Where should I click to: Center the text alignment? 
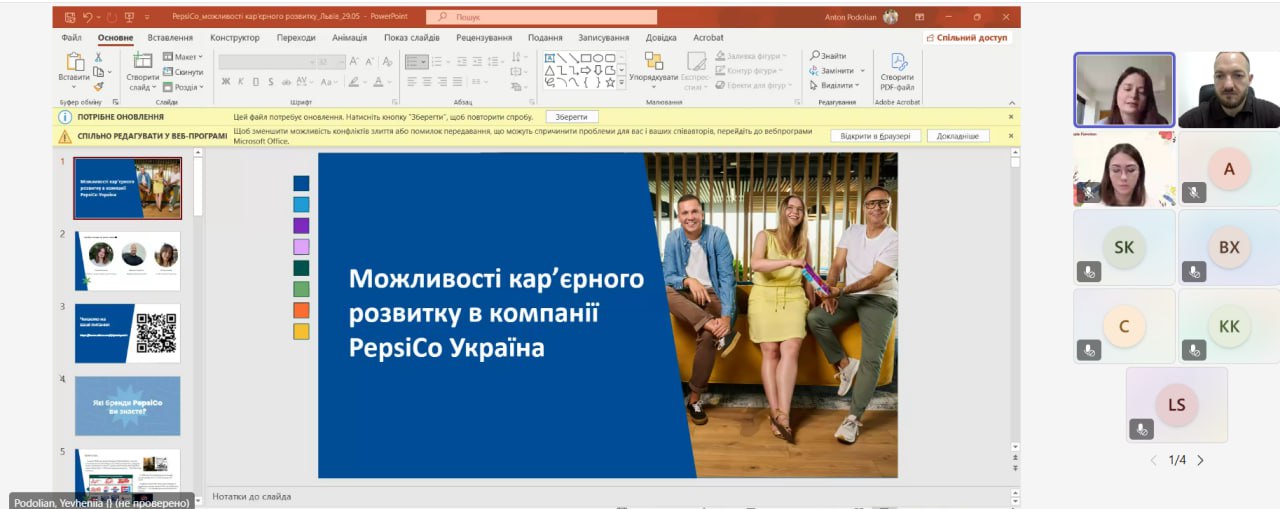pyautogui.click(x=427, y=82)
